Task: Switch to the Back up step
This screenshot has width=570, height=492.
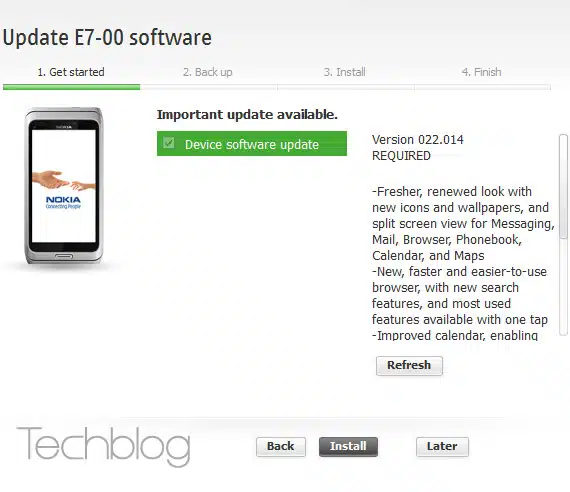Action: pyautogui.click(x=208, y=72)
